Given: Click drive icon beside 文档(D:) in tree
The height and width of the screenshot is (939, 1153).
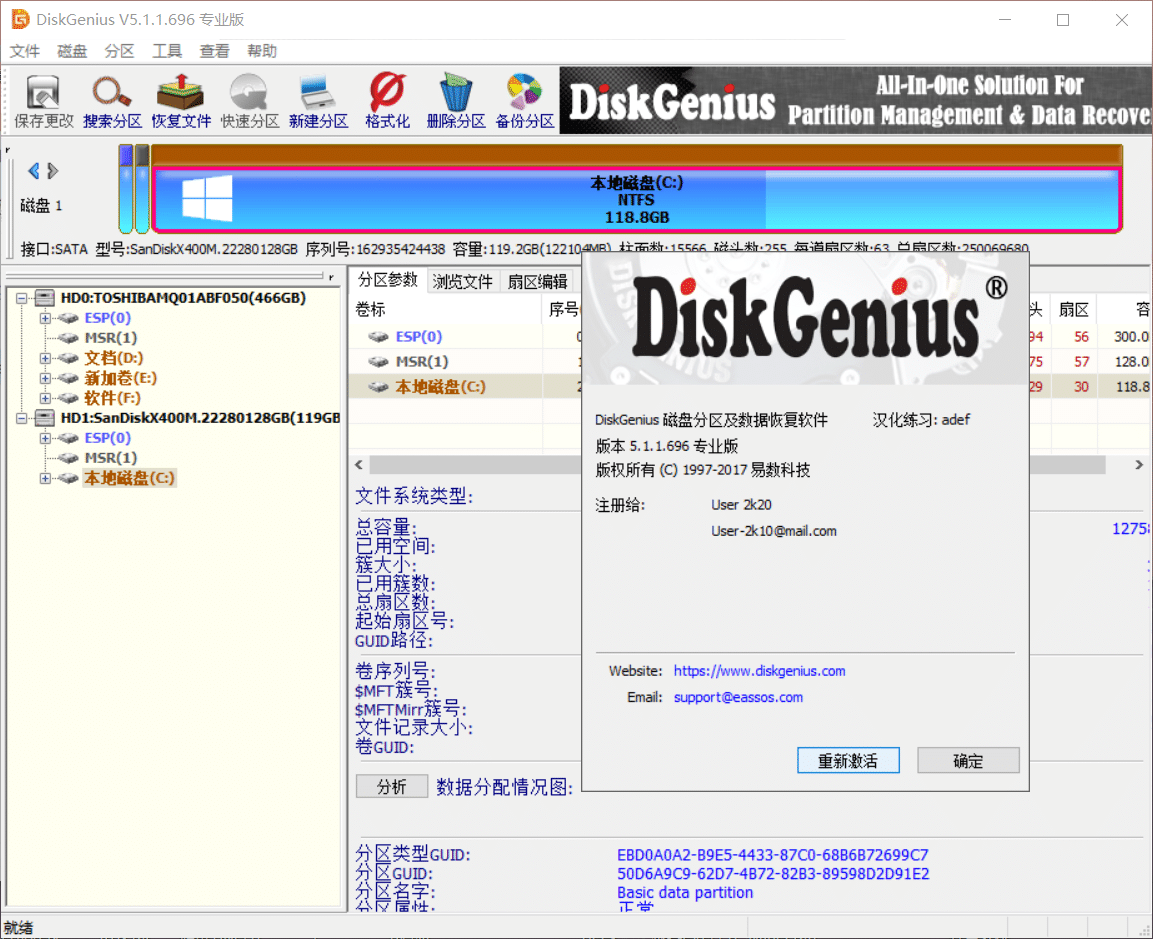Looking at the screenshot, I should click(x=68, y=358).
